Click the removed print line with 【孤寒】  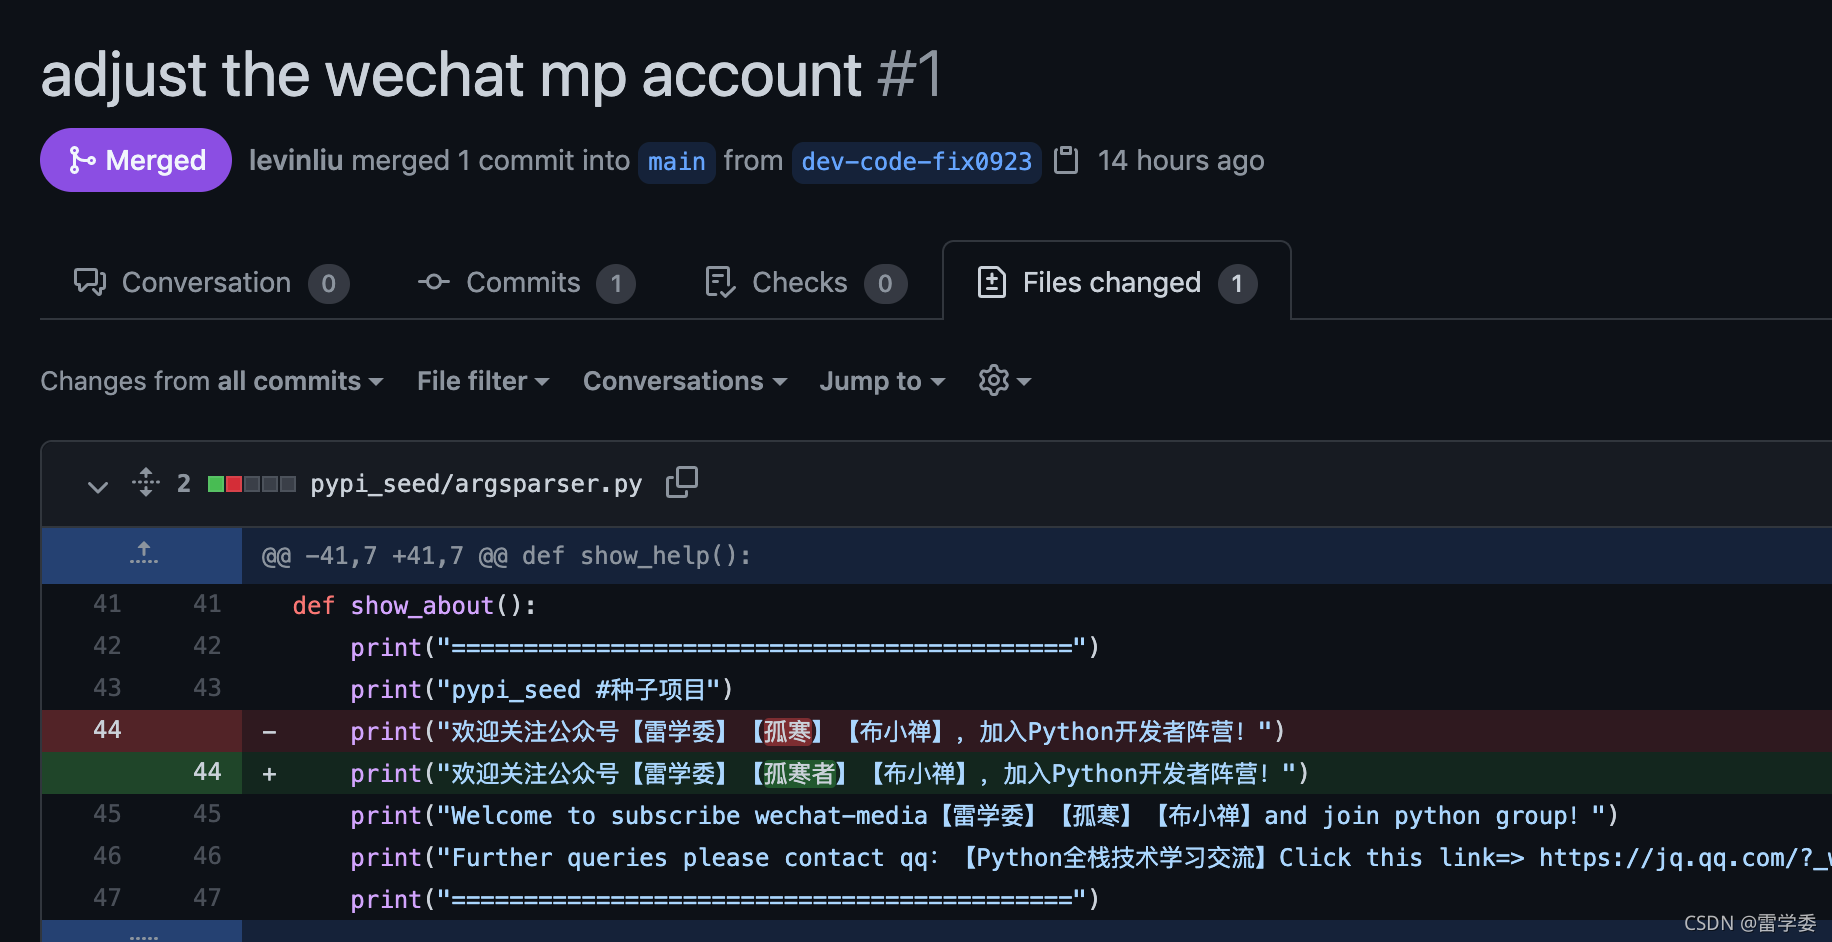click(817, 731)
